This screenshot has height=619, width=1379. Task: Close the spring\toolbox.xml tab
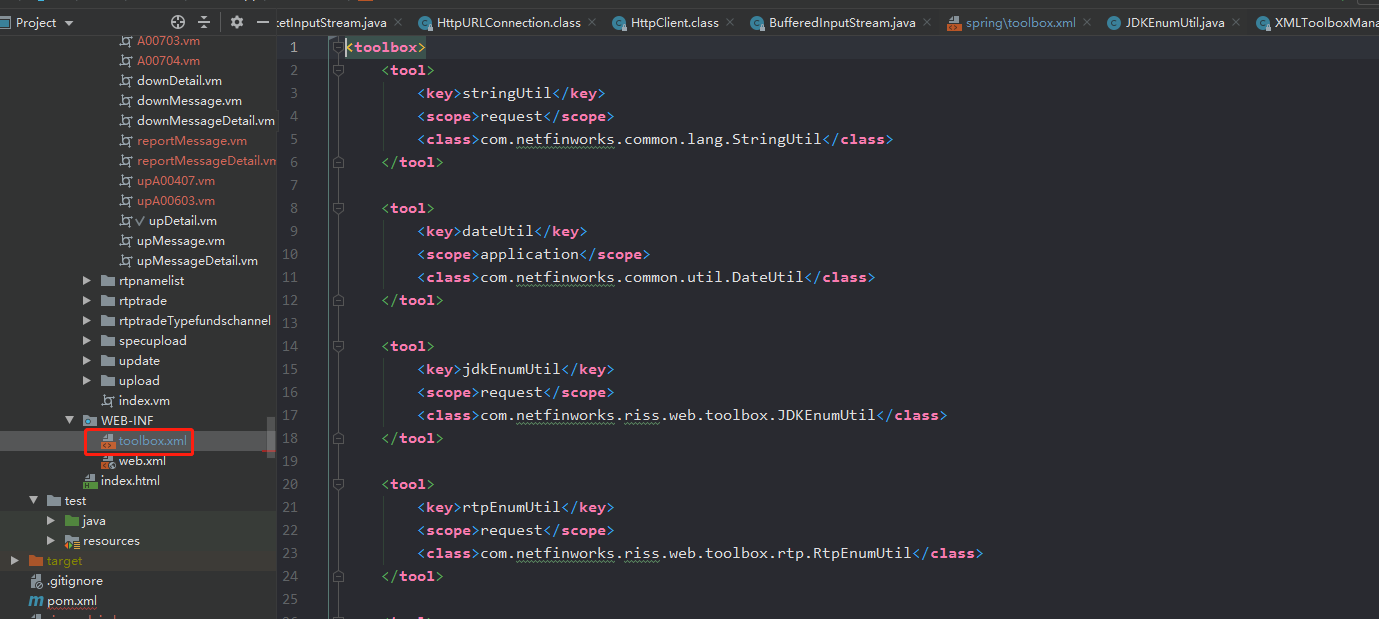click(1087, 23)
